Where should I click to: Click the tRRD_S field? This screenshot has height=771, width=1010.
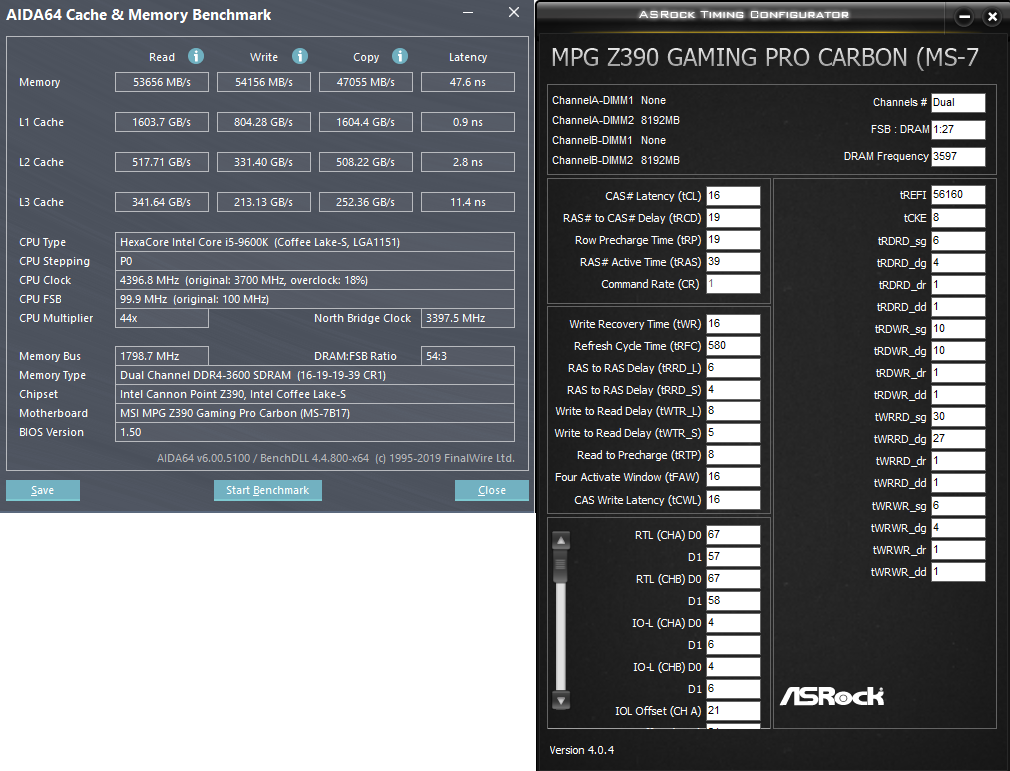(x=733, y=389)
